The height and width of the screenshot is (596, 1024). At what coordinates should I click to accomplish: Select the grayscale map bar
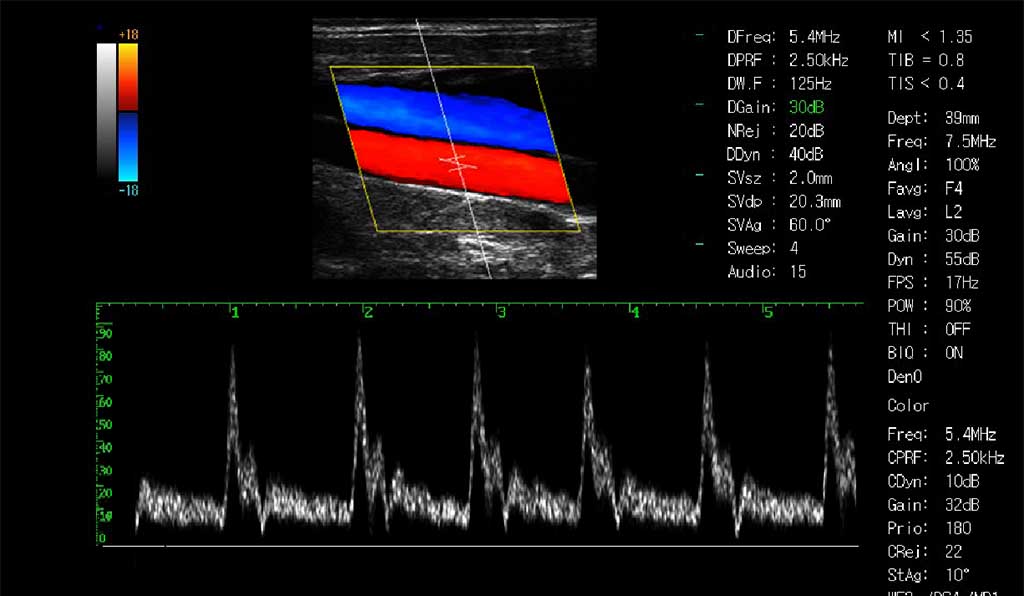coord(106,111)
